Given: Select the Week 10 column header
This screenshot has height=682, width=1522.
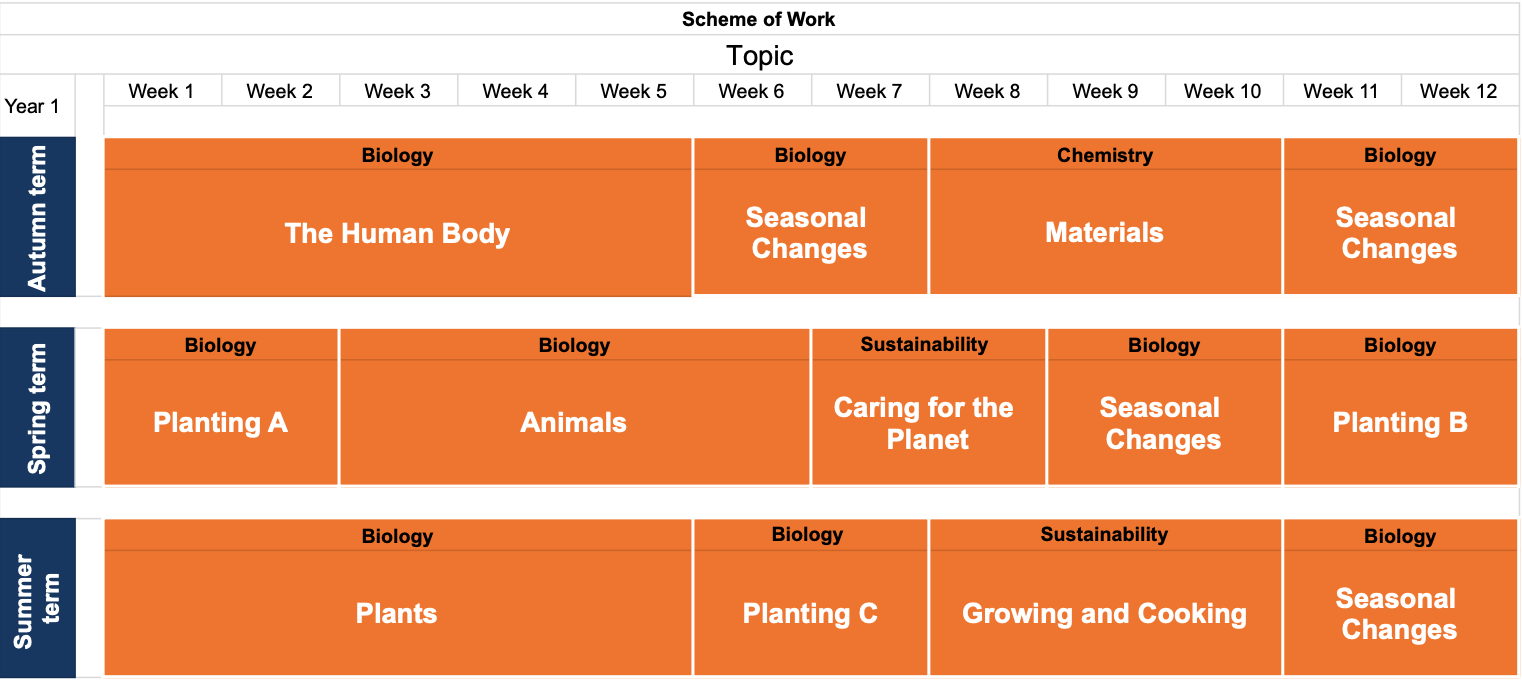Looking at the screenshot, I should tap(1223, 91).
